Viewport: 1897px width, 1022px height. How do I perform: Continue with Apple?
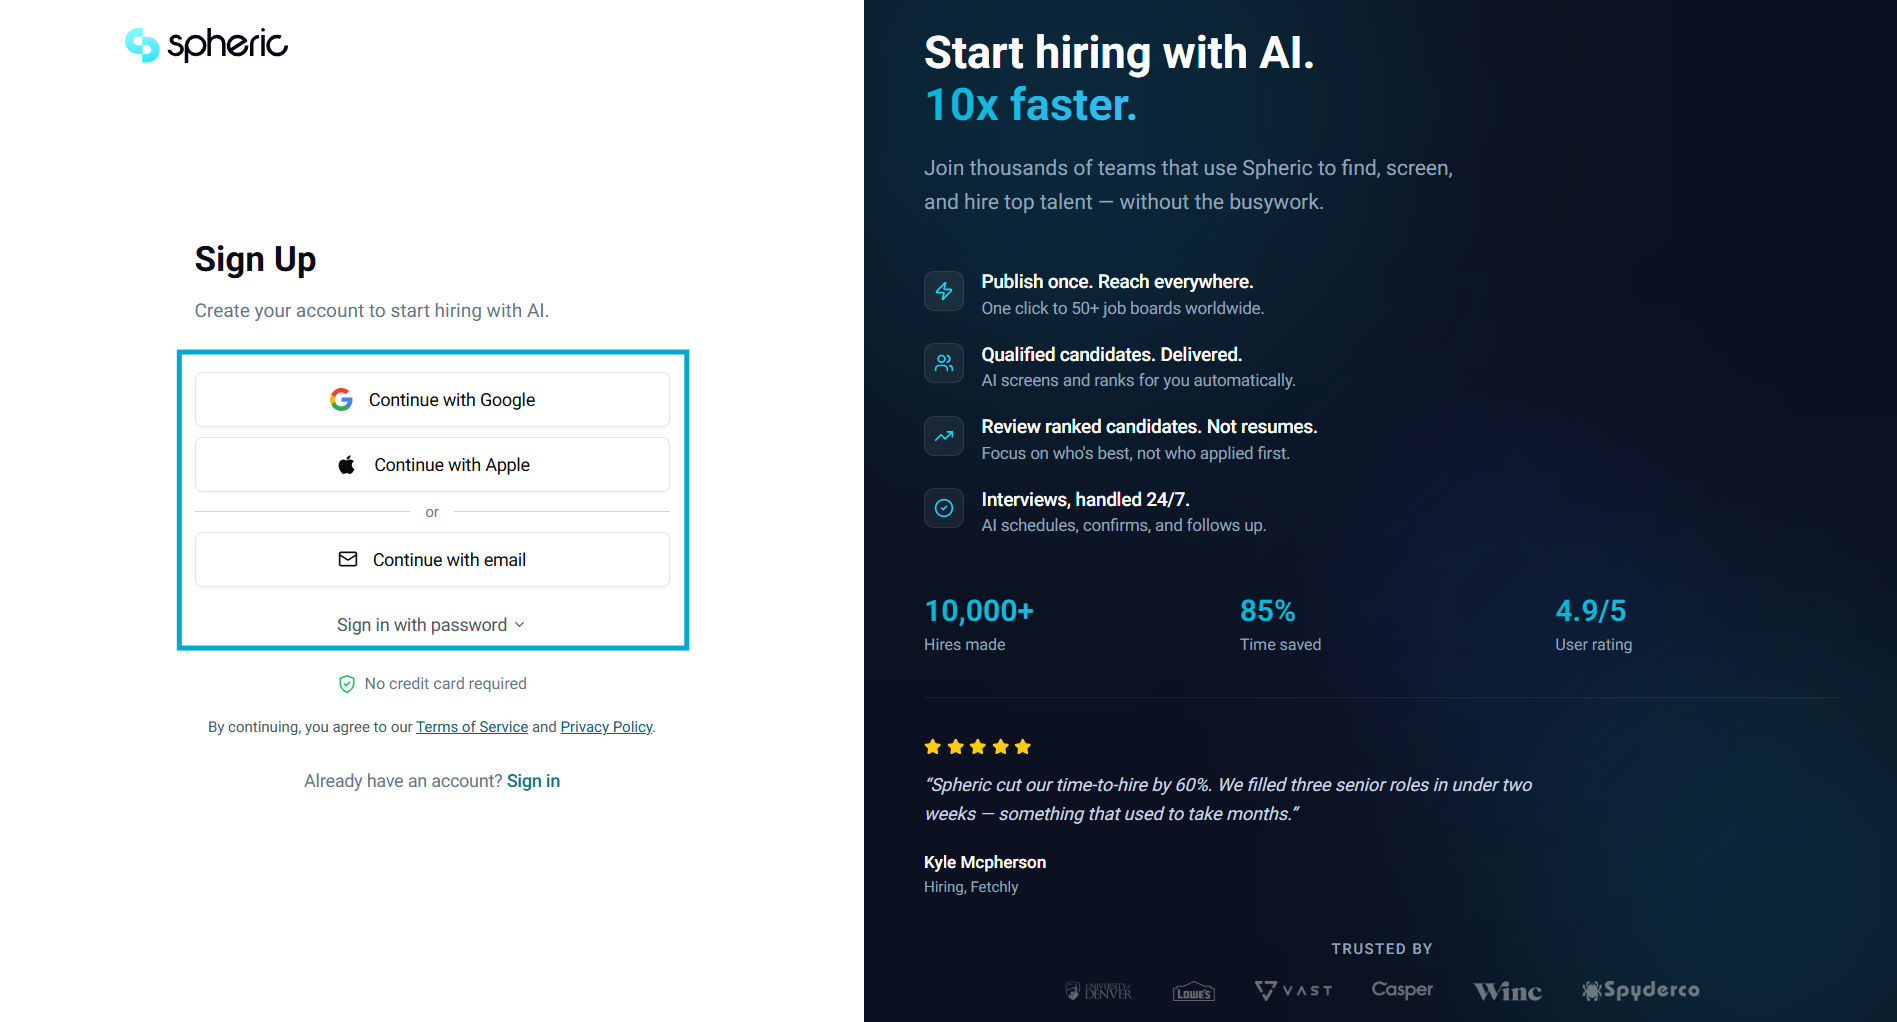tap(432, 465)
